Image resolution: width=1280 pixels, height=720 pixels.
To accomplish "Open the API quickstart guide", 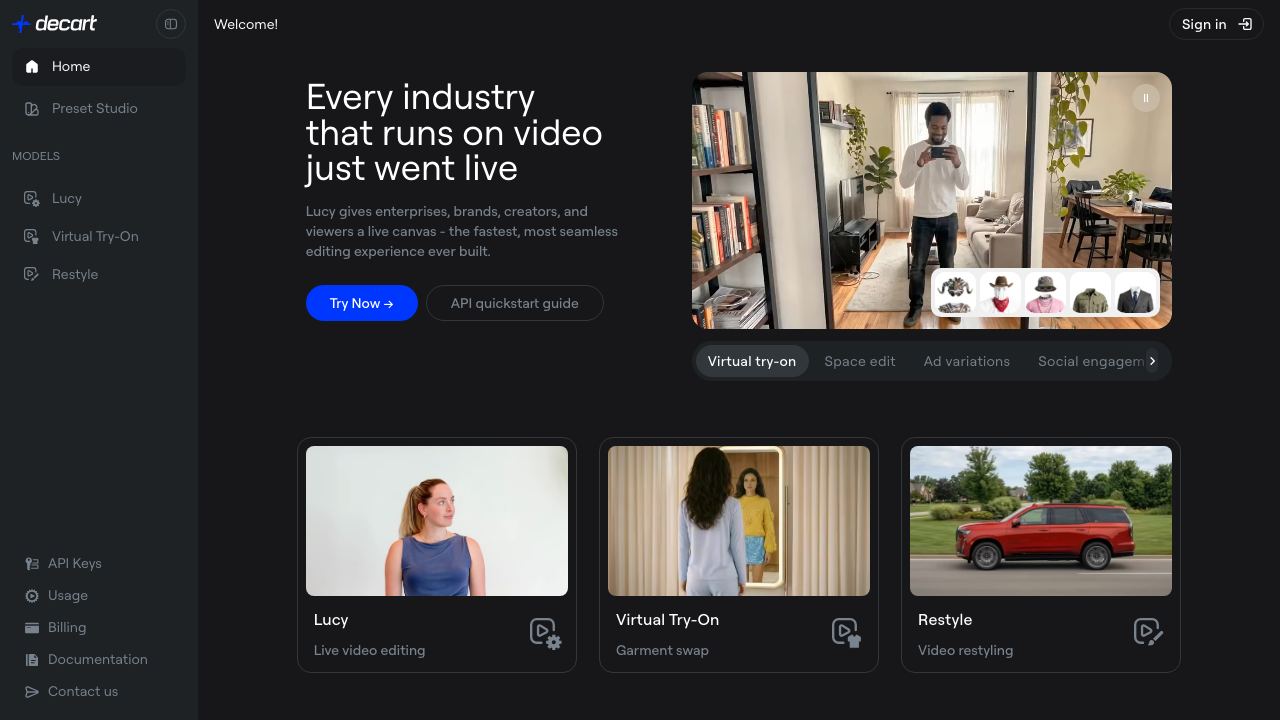I will point(515,303).
